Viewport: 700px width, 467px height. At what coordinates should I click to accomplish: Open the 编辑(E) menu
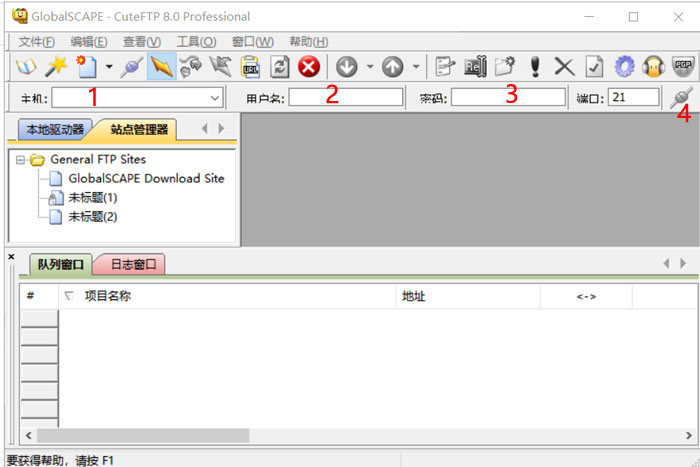pos(88,42)
